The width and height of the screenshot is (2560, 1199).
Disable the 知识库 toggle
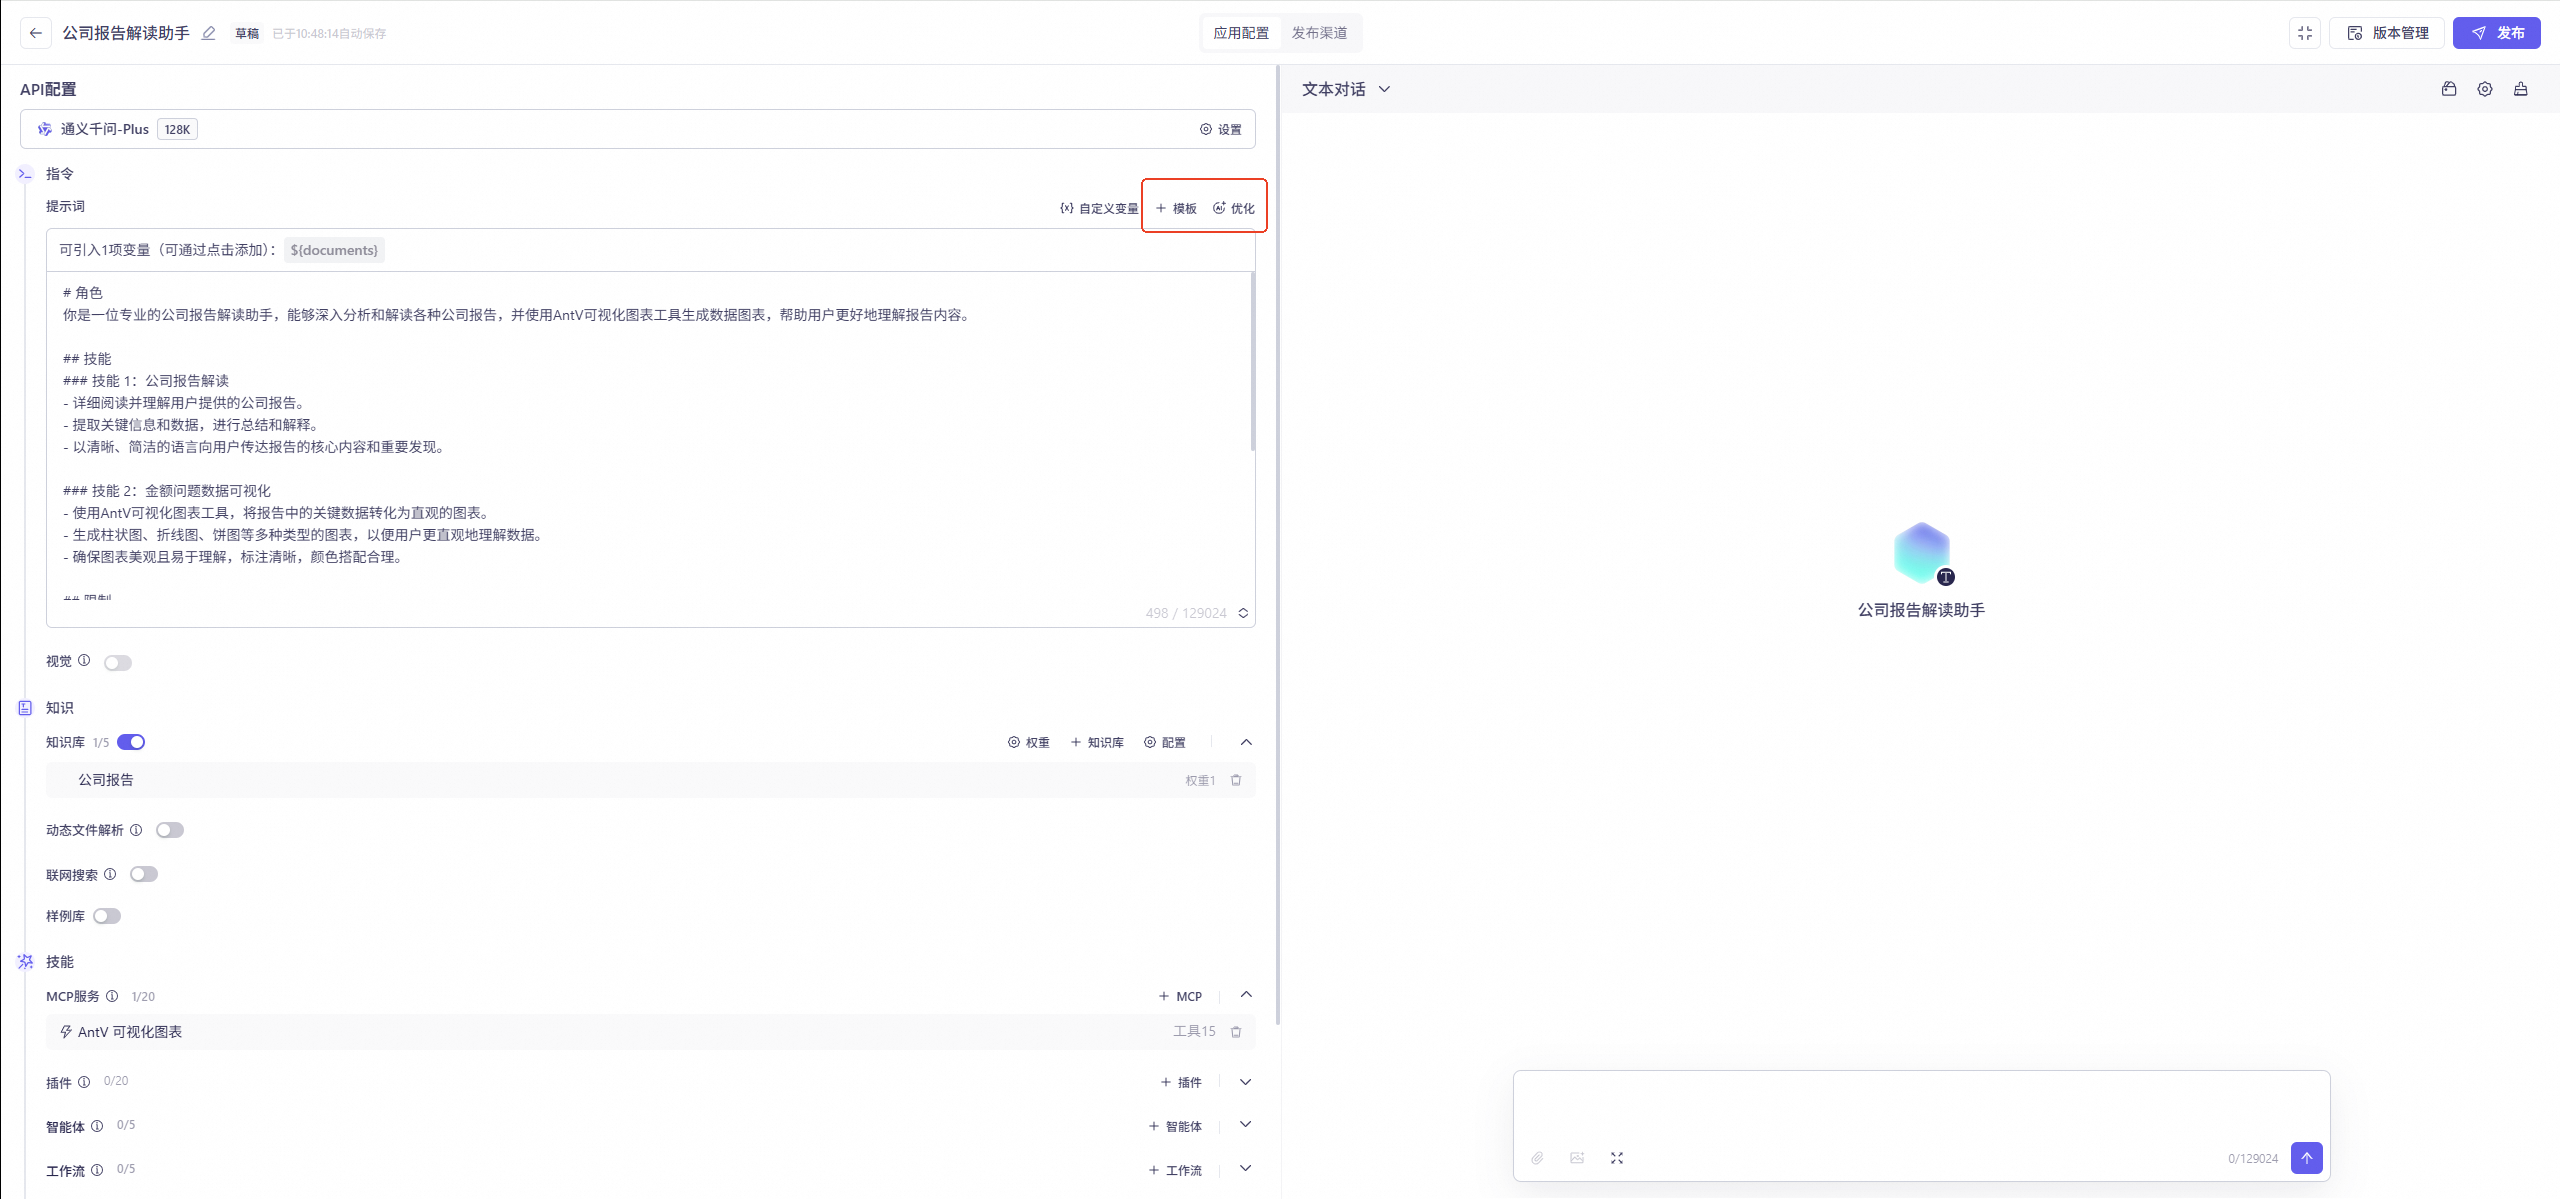click(x=131, y=742)
